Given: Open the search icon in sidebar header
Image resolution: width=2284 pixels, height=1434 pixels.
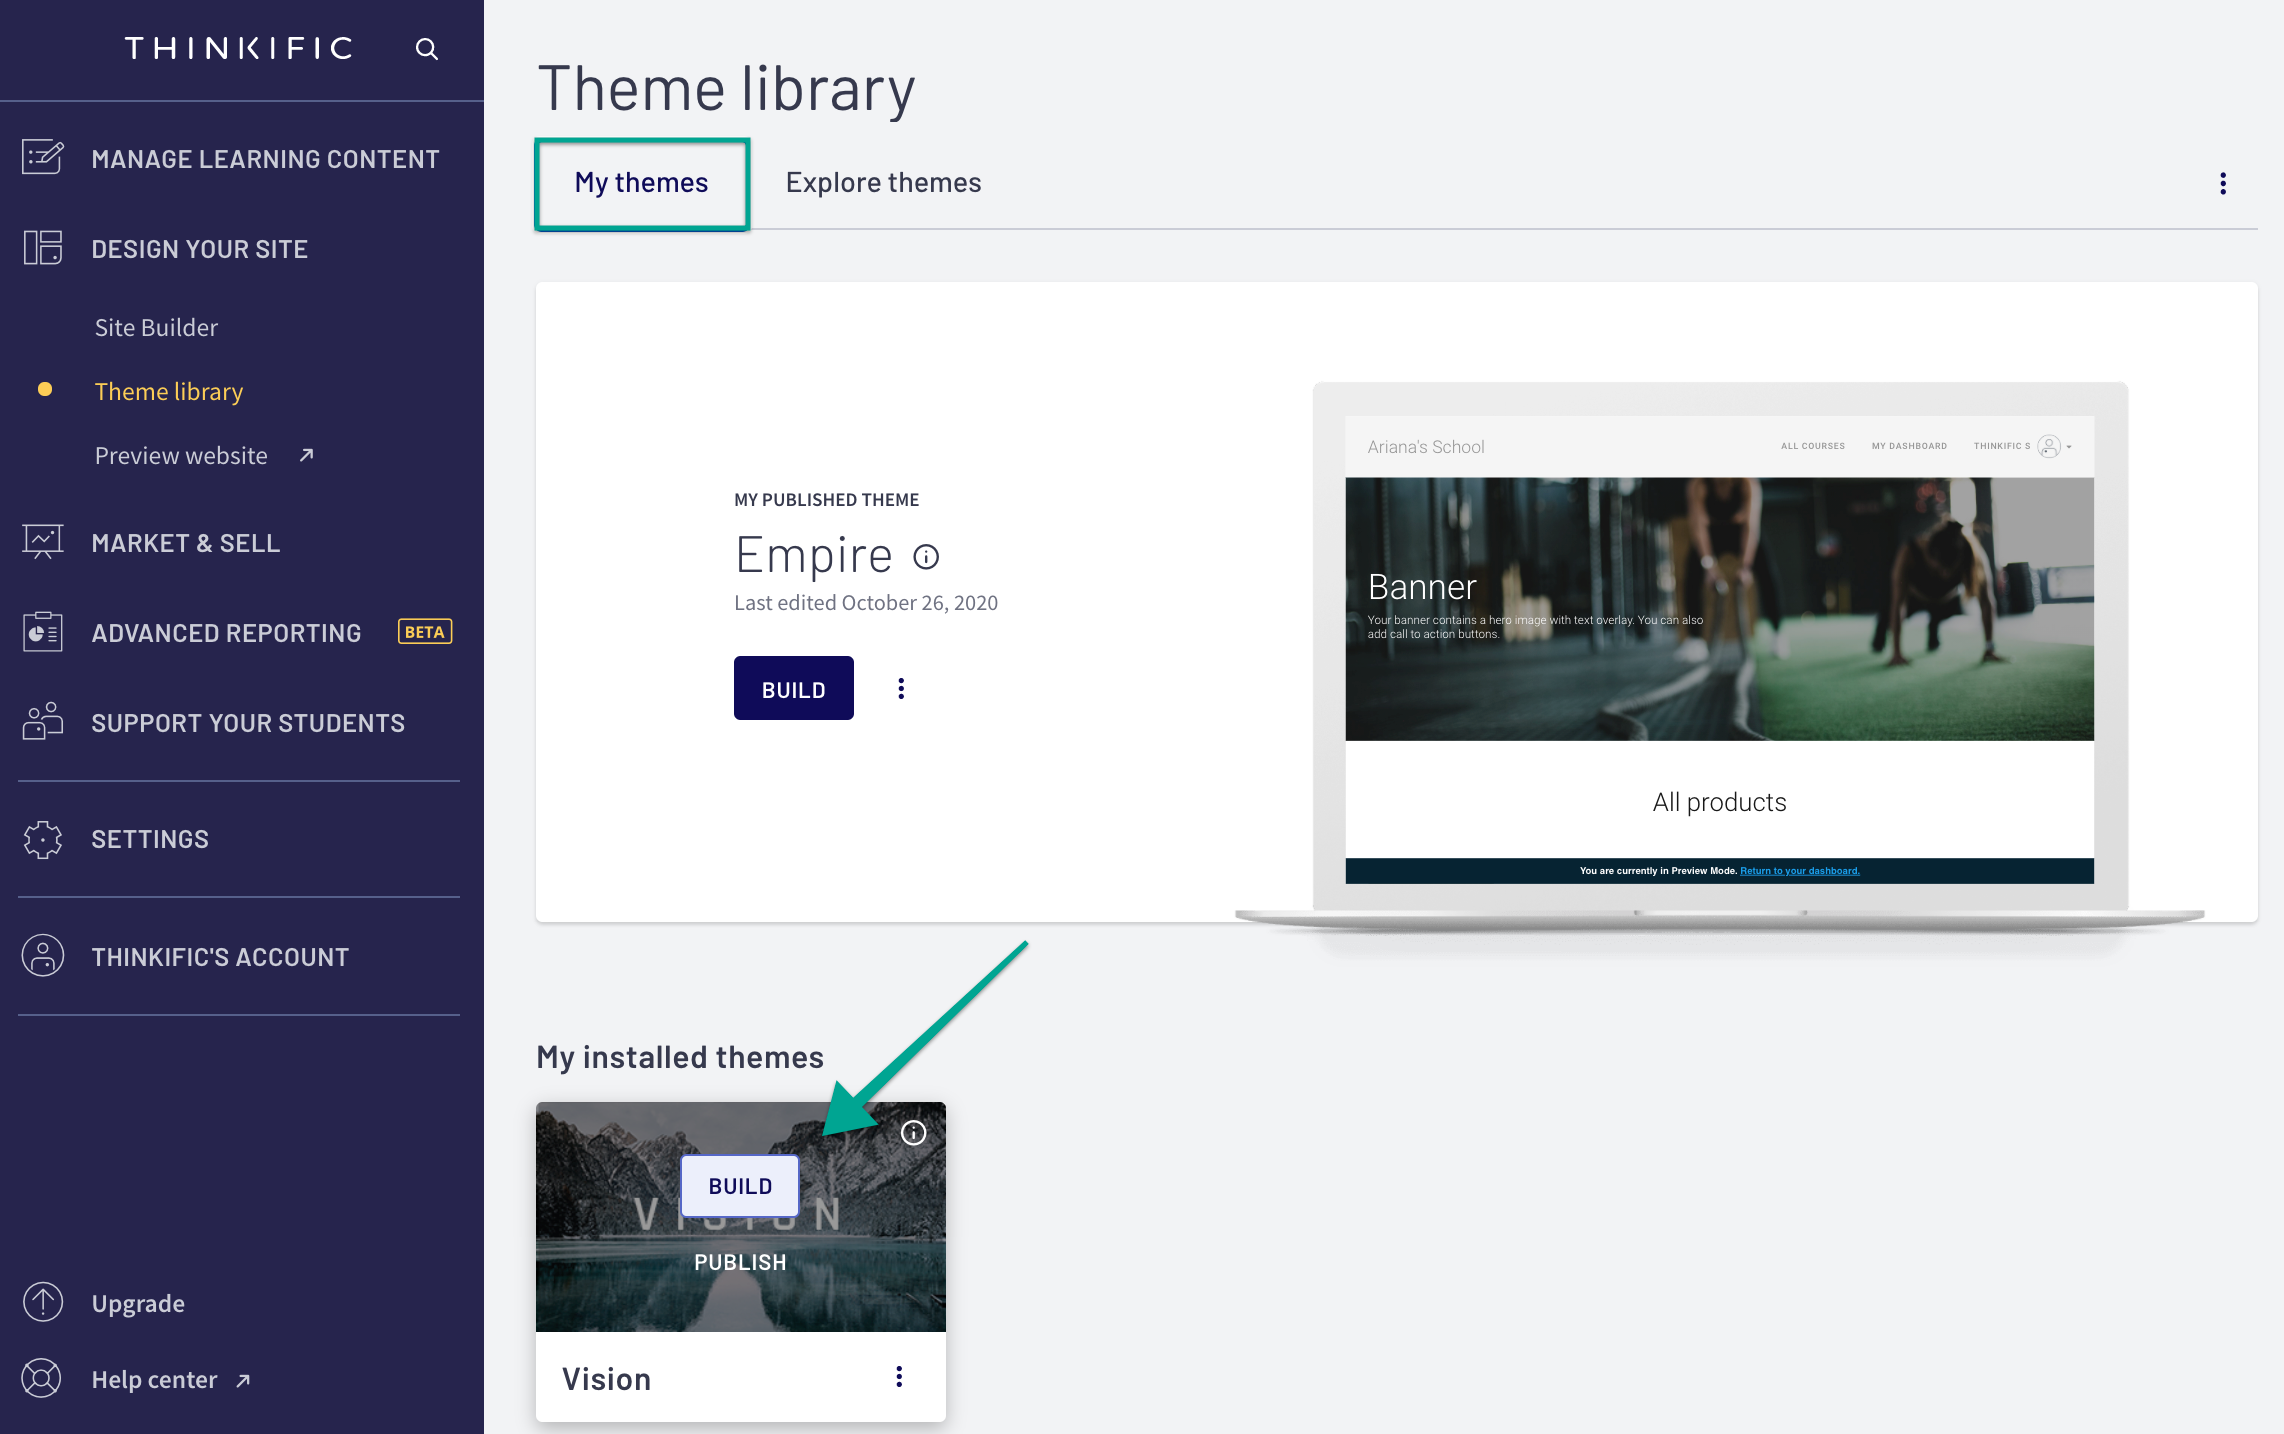Looking at the screenshot, I should tap(427, 49).
